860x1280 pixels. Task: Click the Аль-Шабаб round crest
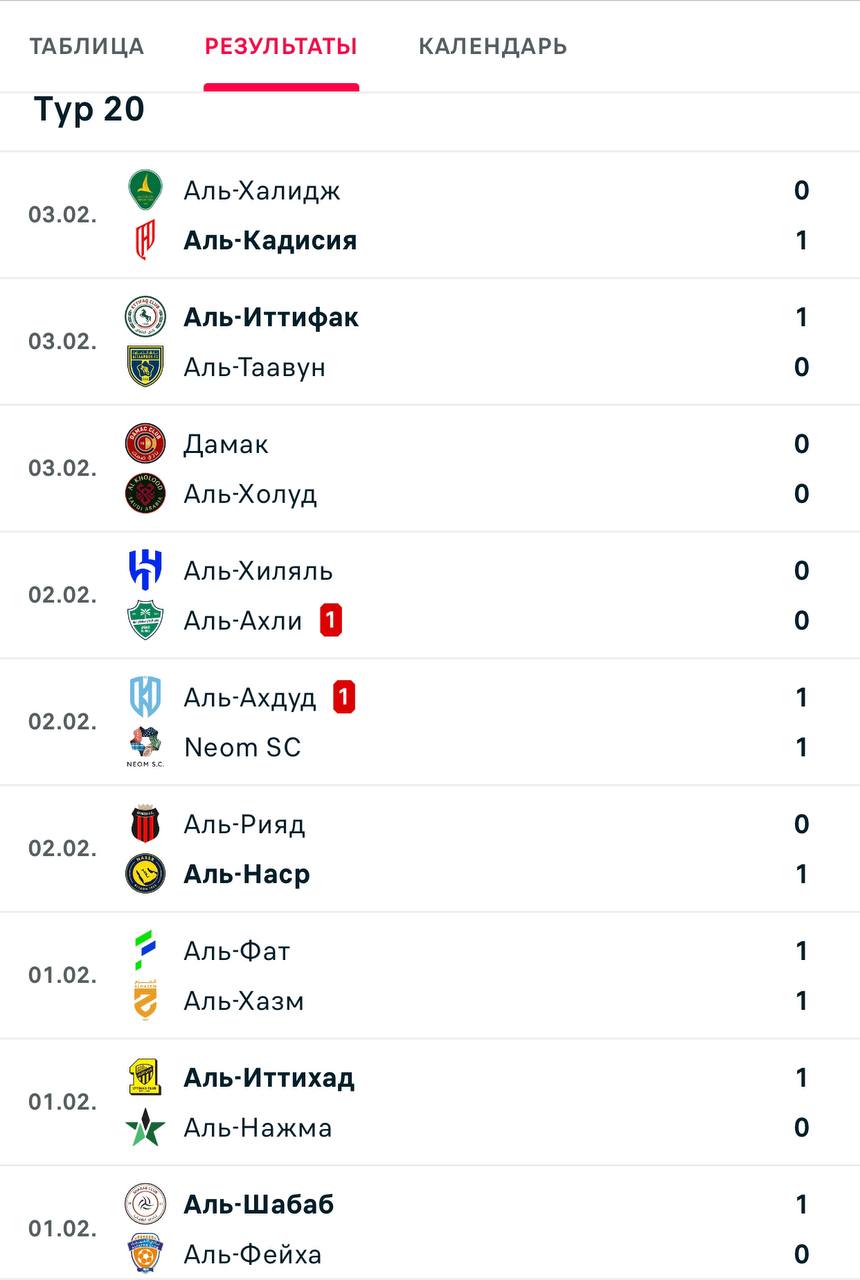(145, 1204)
